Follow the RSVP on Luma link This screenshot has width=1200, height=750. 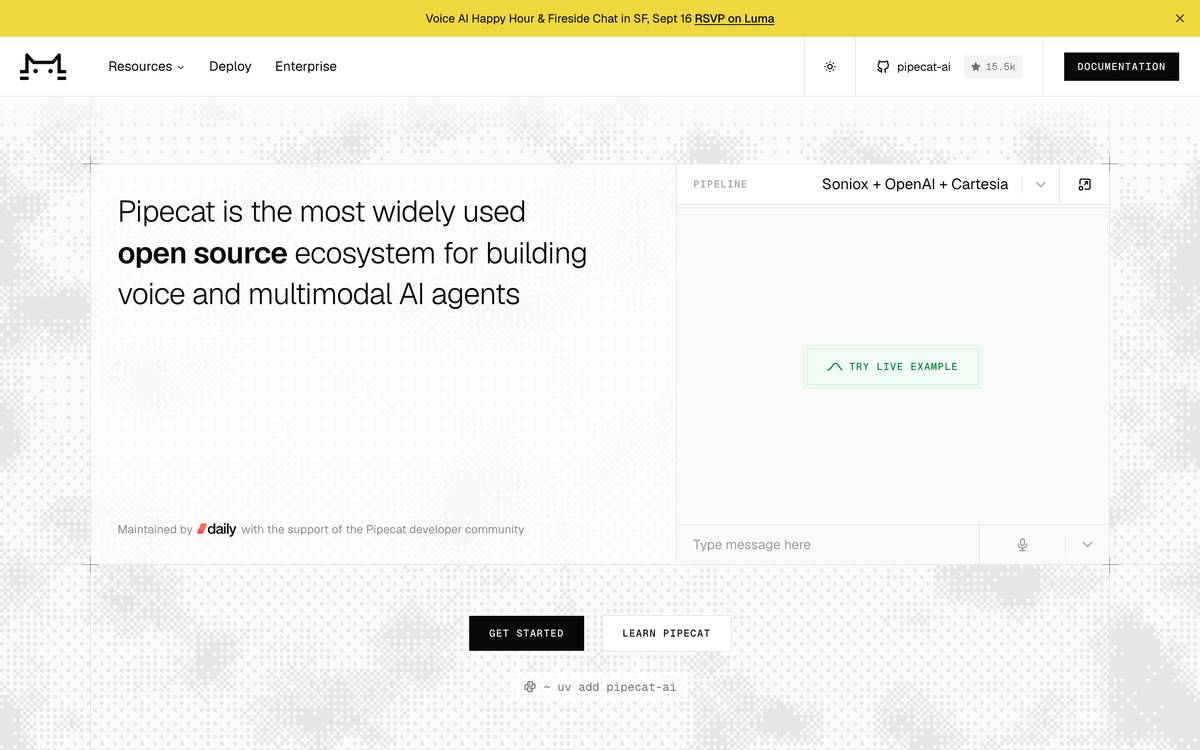(x=734, y=18)
